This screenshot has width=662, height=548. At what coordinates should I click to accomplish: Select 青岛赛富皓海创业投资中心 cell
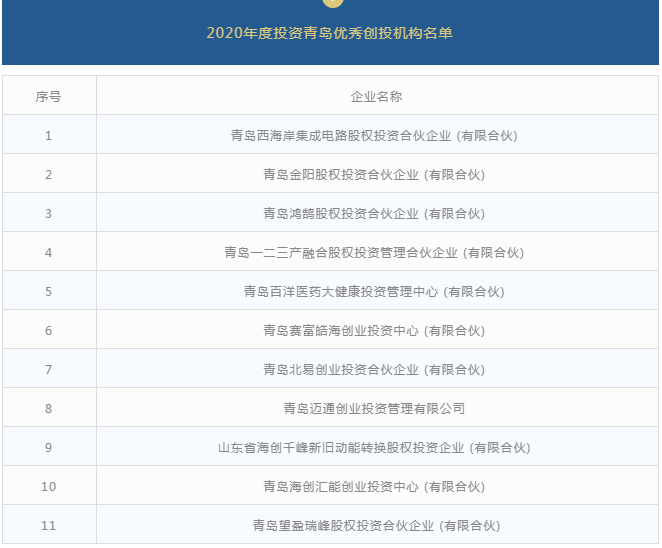coord(377,329)
